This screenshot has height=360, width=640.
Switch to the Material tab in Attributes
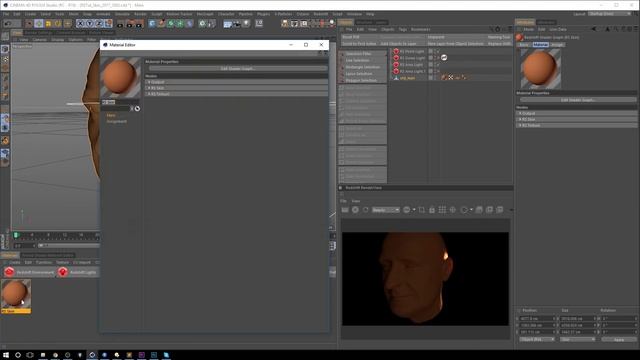(x=540, y=44)
